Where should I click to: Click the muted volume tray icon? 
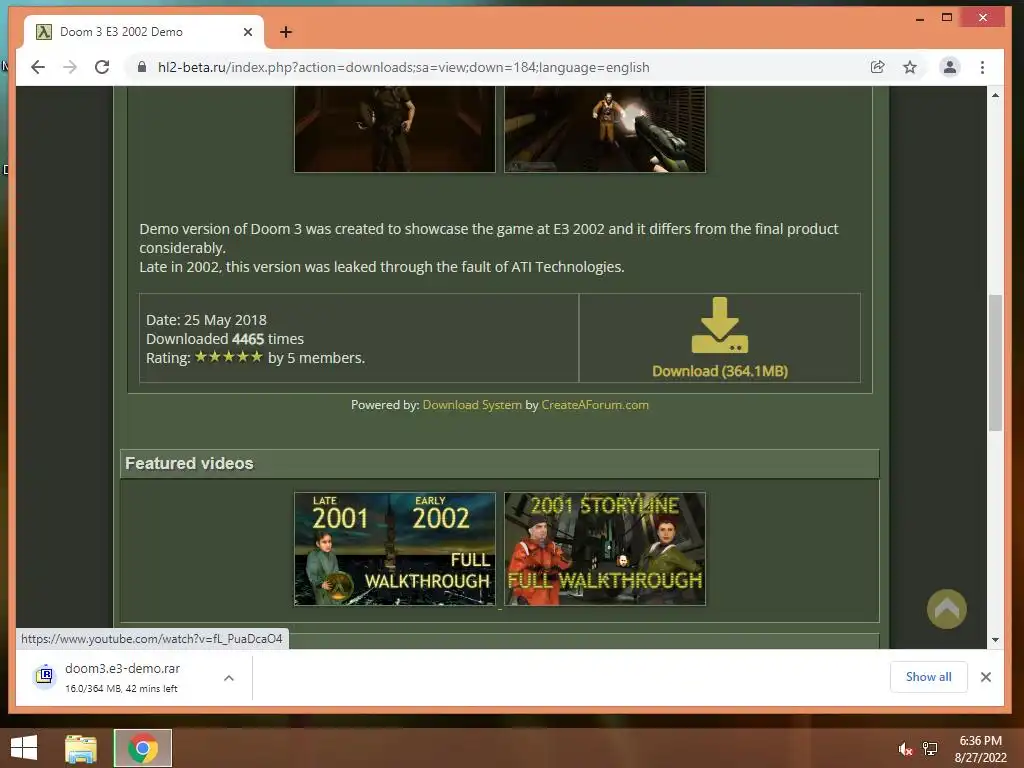tap(904, 749)
